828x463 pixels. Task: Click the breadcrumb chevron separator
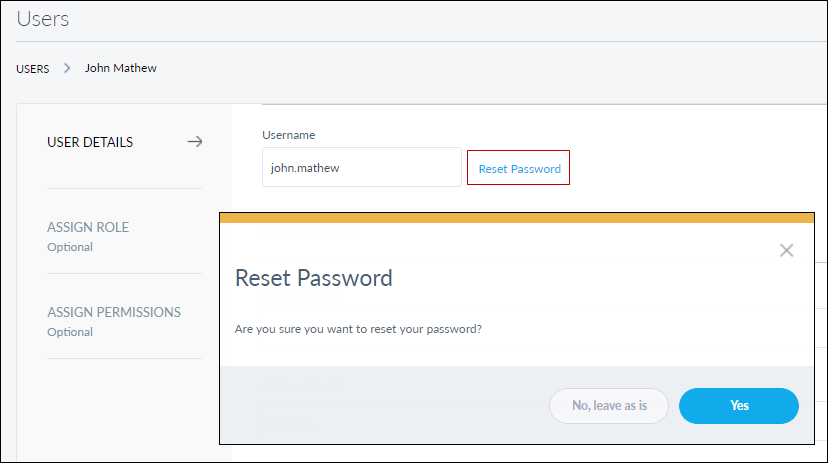[x=67, y=68]
